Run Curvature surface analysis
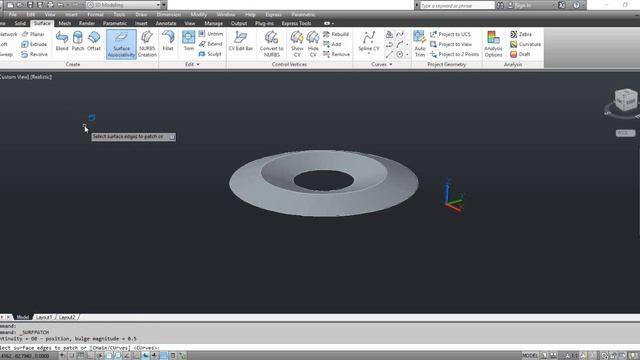The image size is (640, 360). point(525,44)
